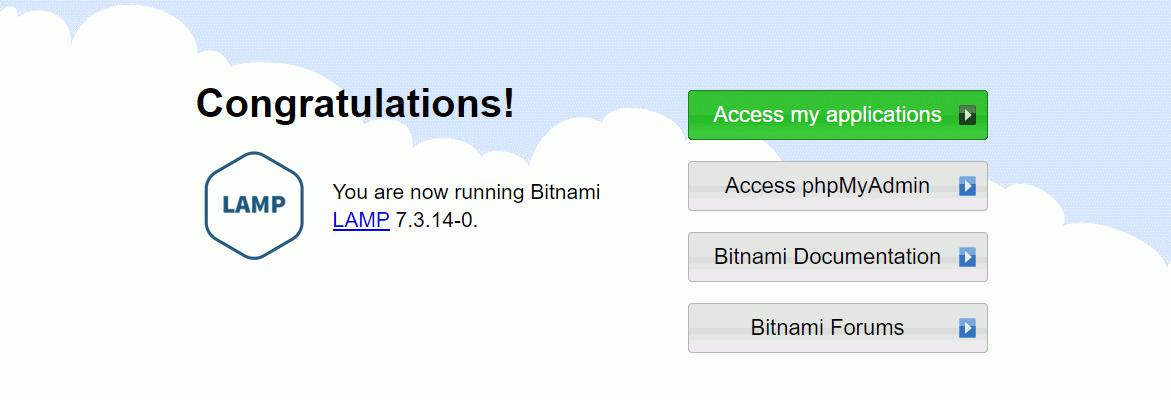Image resolution: width=1171 pixels, height=400 pixels.
Task: Click the hexagonal LAMP logo
Action: (254, 205)
